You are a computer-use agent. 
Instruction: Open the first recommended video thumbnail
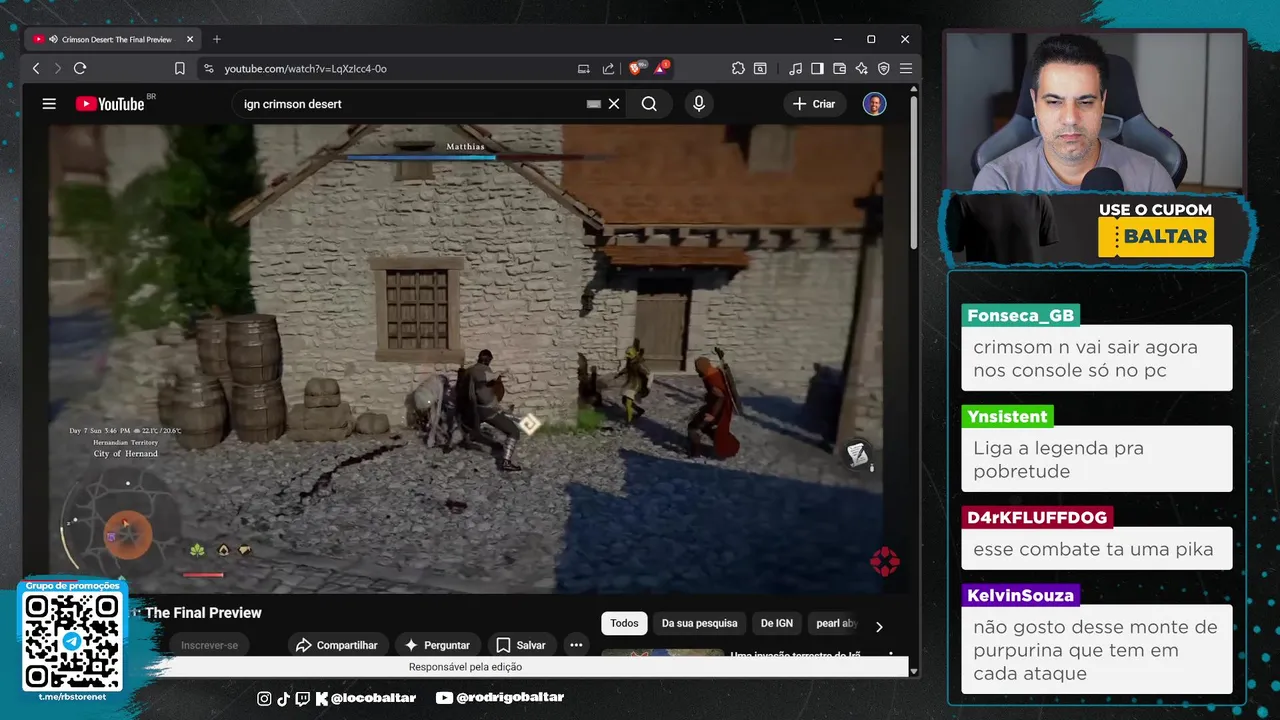662,652
